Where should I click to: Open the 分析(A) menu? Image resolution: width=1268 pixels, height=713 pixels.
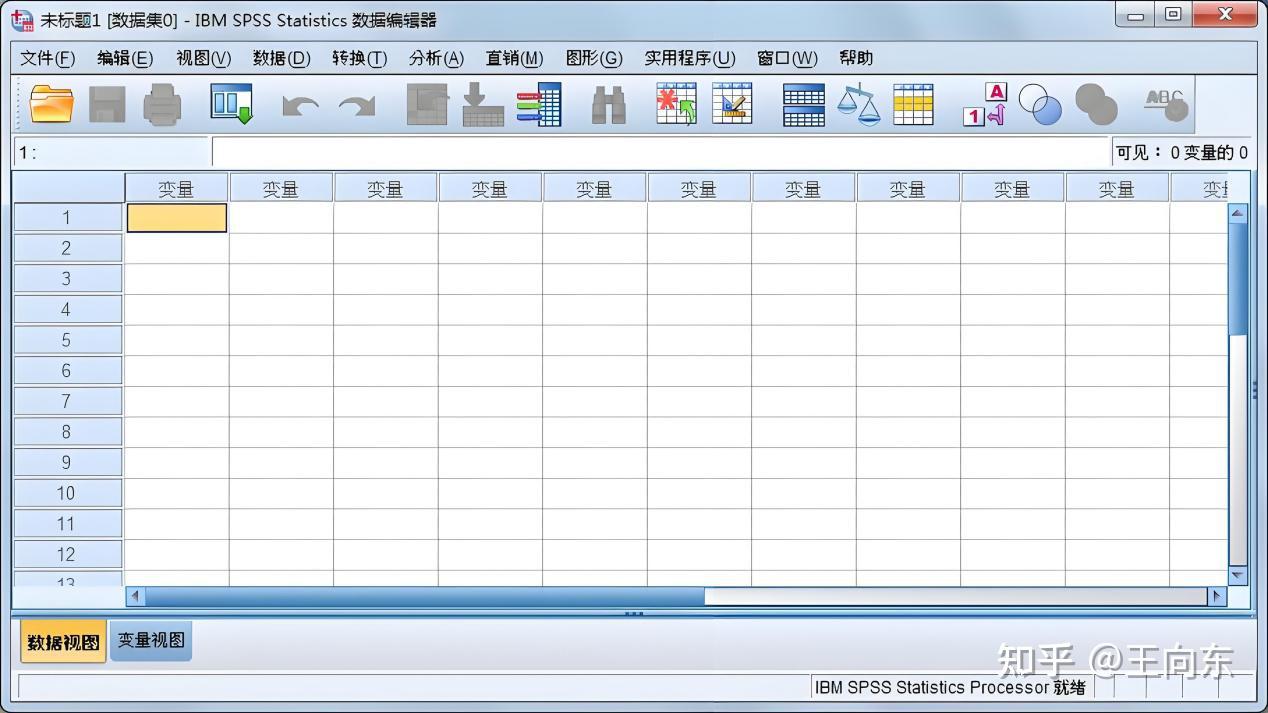[x=436, y=58]
